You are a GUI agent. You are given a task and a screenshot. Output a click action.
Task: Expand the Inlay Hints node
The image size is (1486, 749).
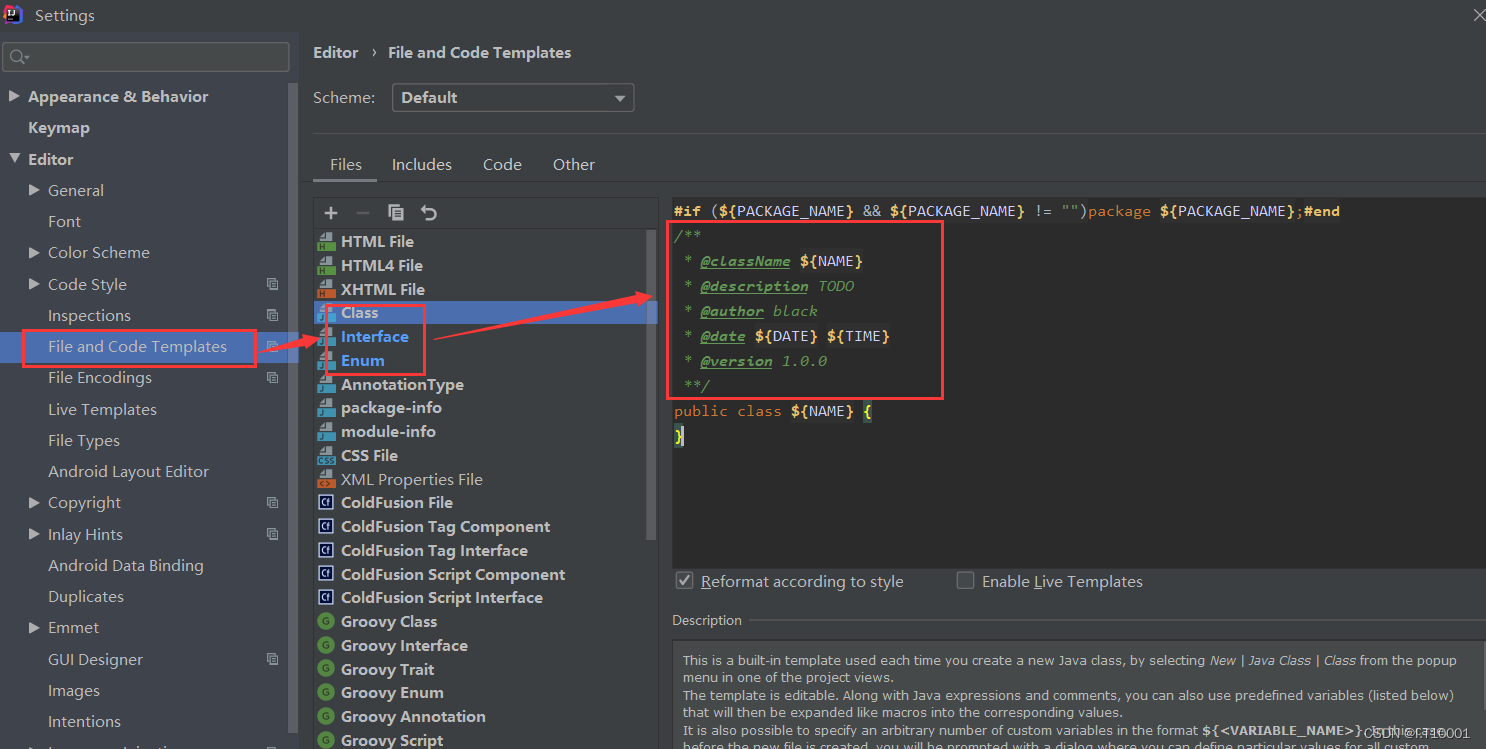[35, 534]
